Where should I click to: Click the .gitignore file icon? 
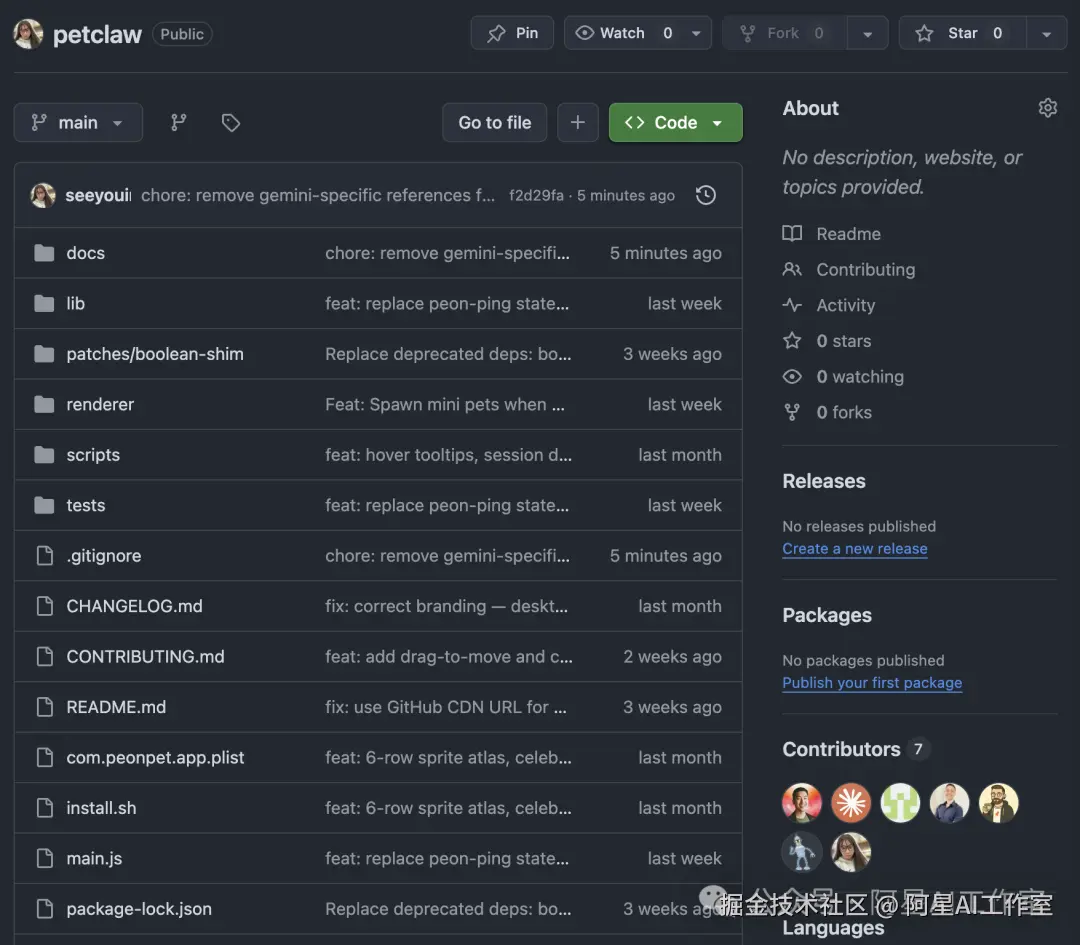coord(45,555)
